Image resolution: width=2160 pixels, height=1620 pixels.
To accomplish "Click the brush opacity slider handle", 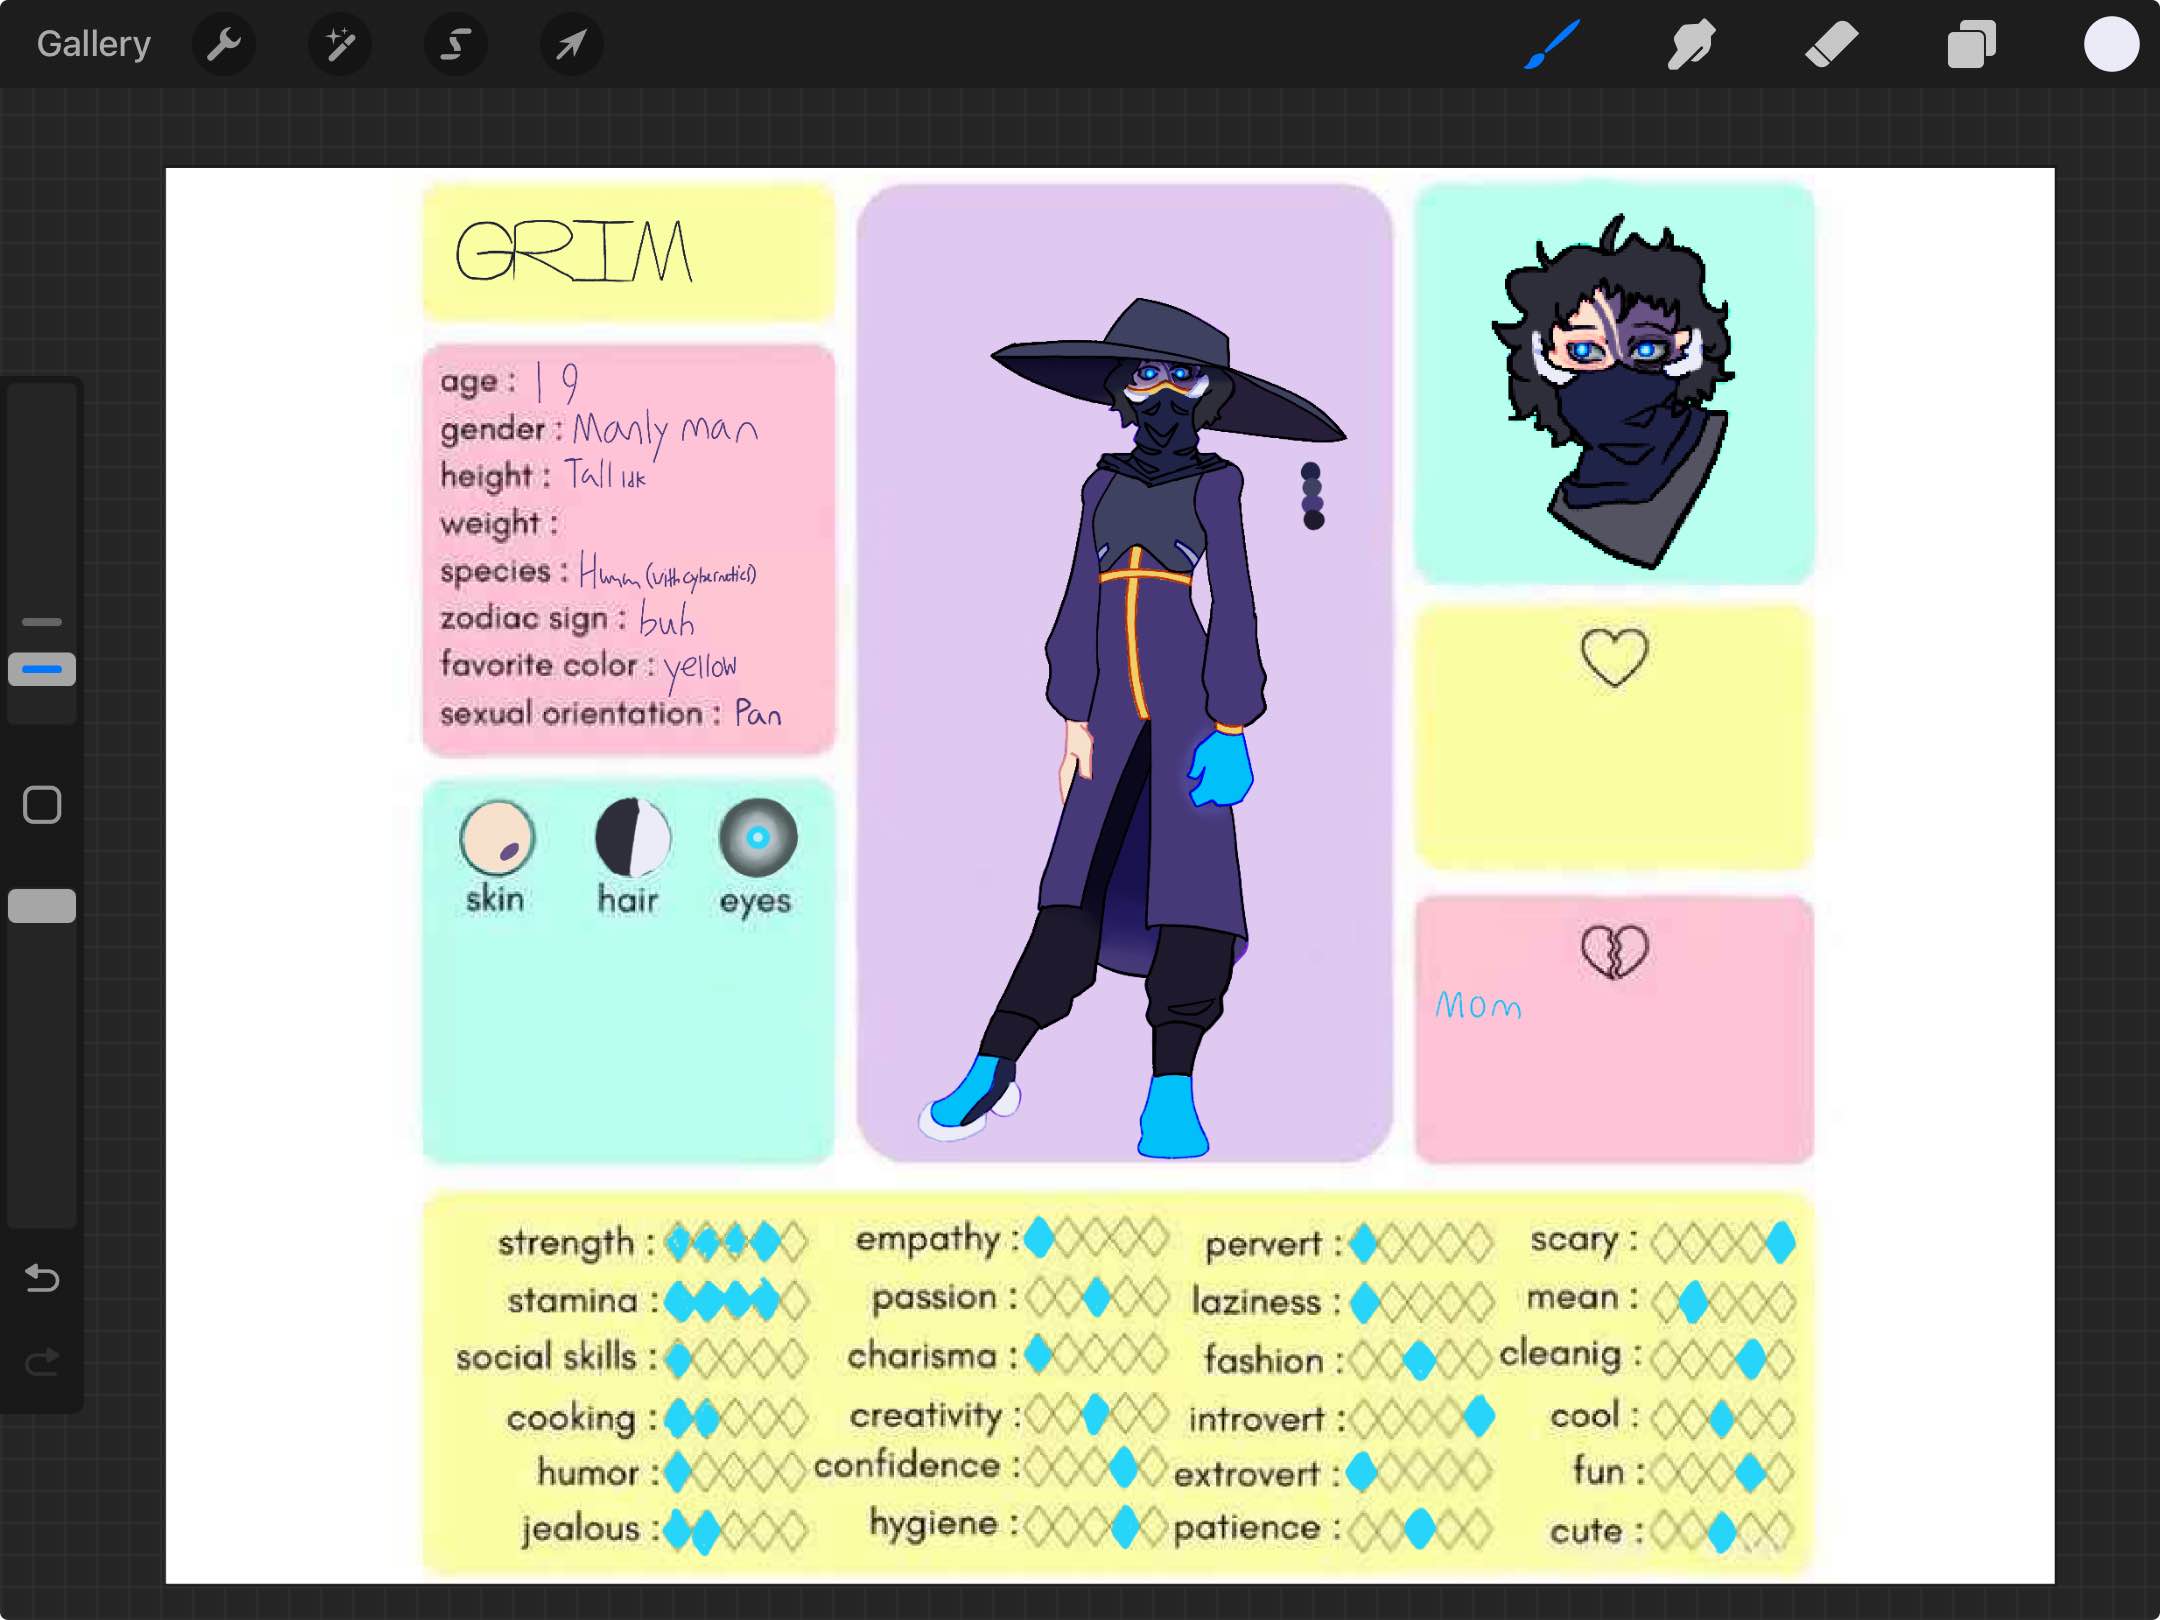I will [x=42, y=905].
